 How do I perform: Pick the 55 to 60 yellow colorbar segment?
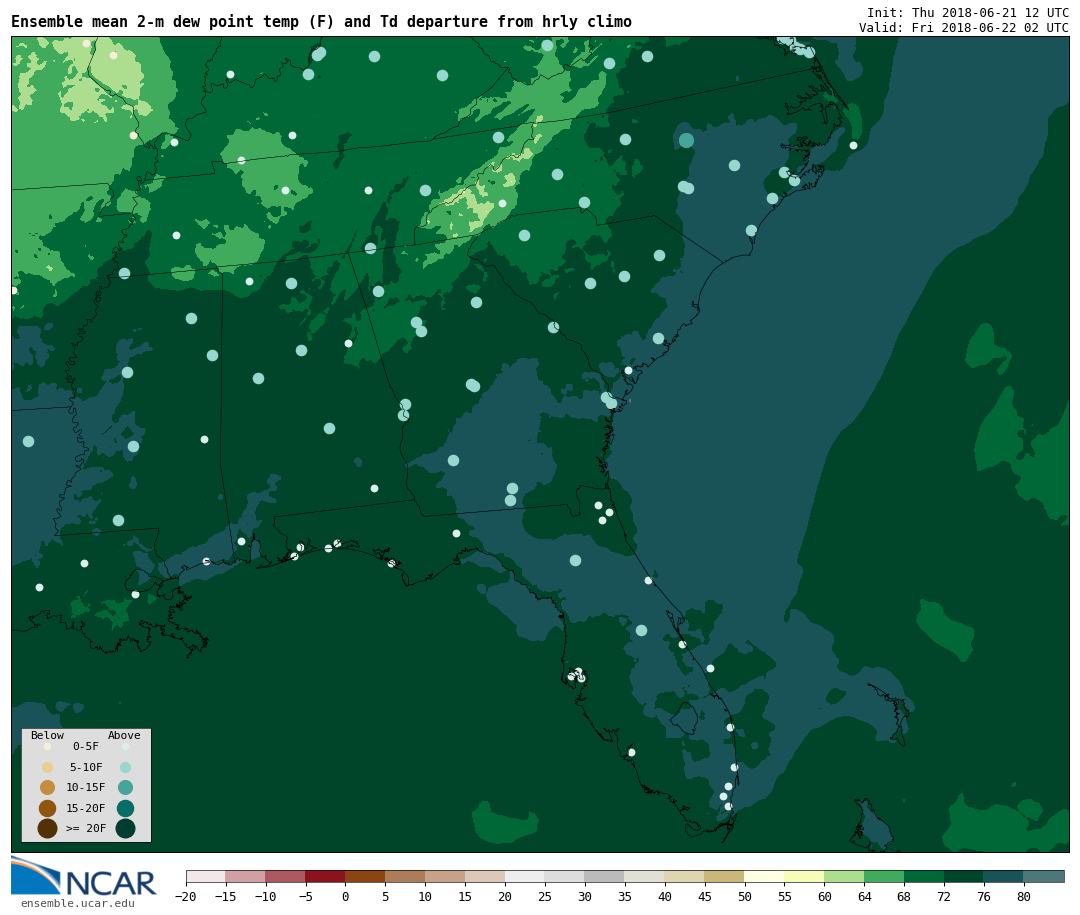point(805,877)
